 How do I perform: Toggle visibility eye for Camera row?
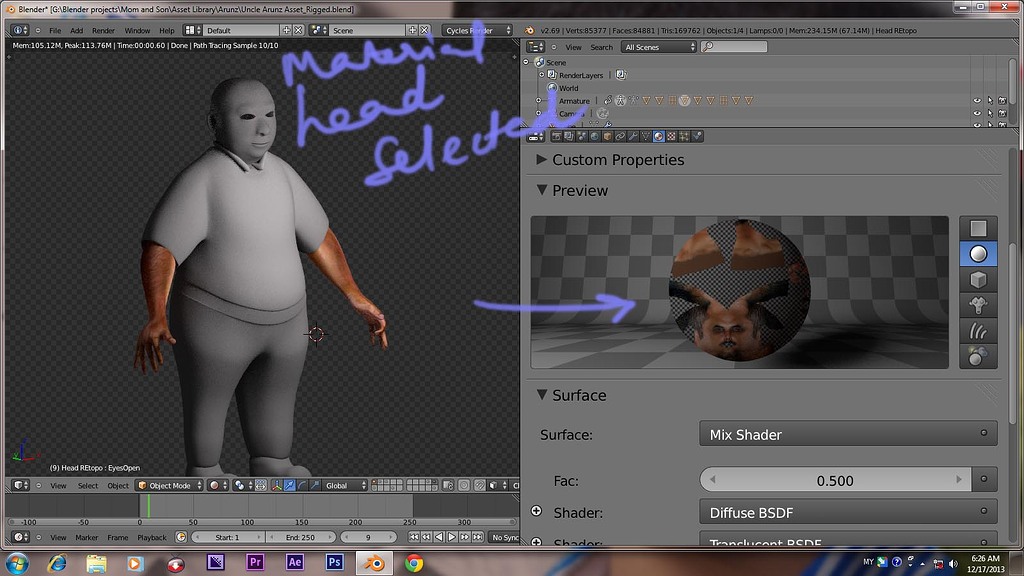[x=977, y=113]
